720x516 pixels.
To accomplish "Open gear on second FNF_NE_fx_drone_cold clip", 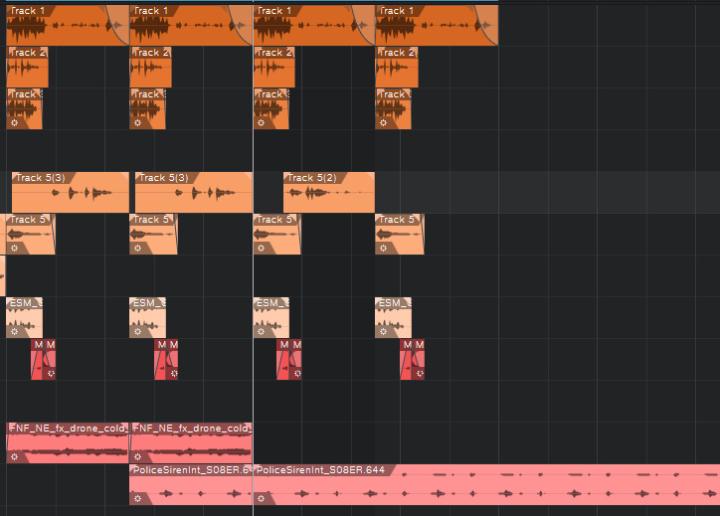I will click(137, 457).
